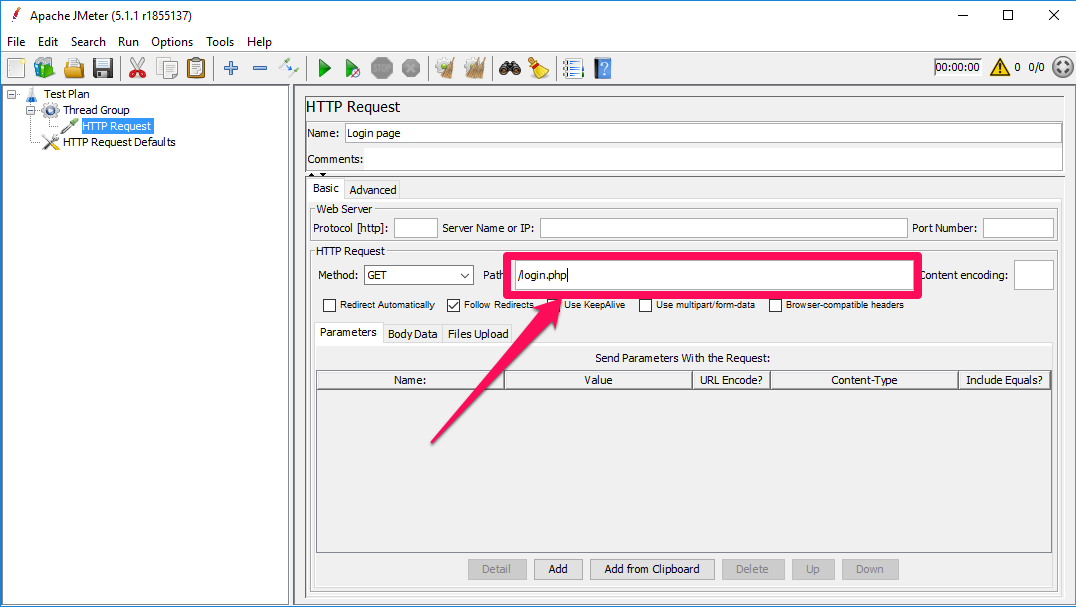Open the Tools menu
Viewport: 1076px width, 607px height.
tap(220, 42)
